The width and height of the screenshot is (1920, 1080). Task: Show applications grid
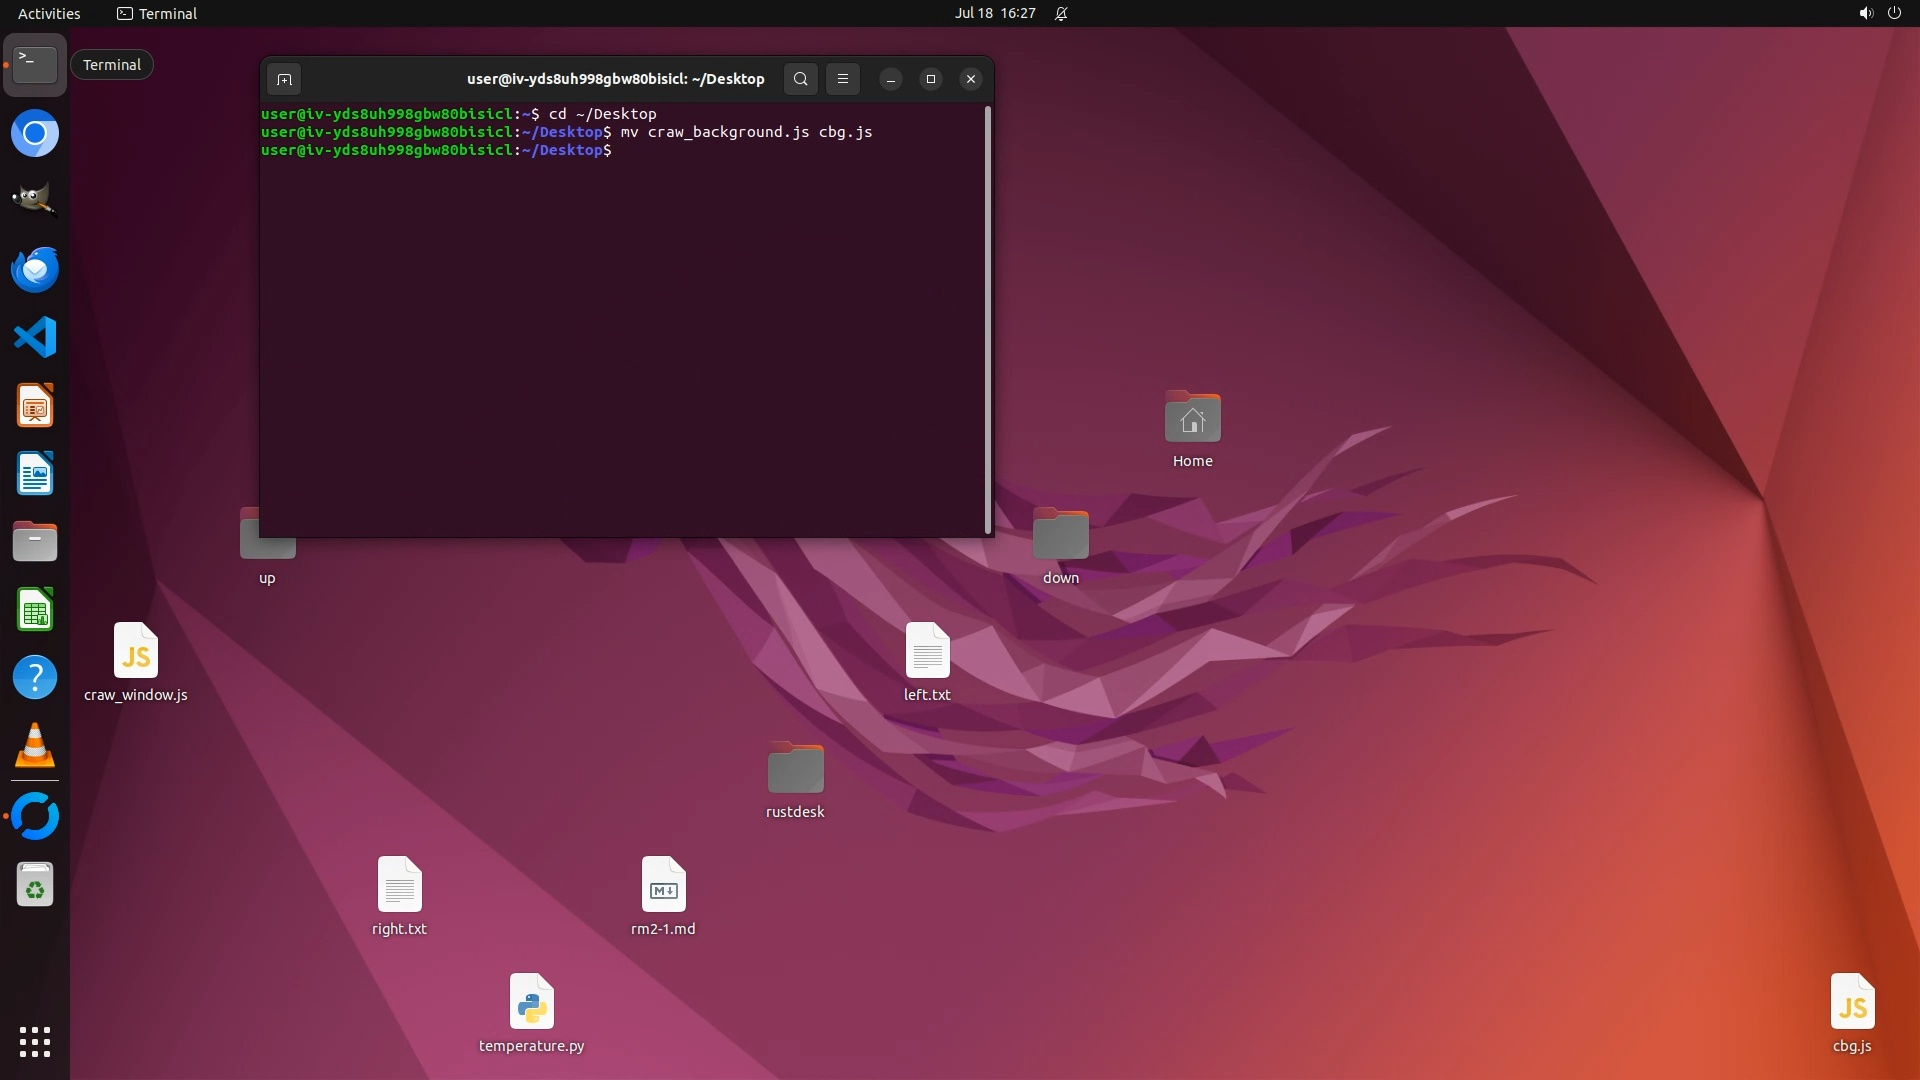[35, 1041]
